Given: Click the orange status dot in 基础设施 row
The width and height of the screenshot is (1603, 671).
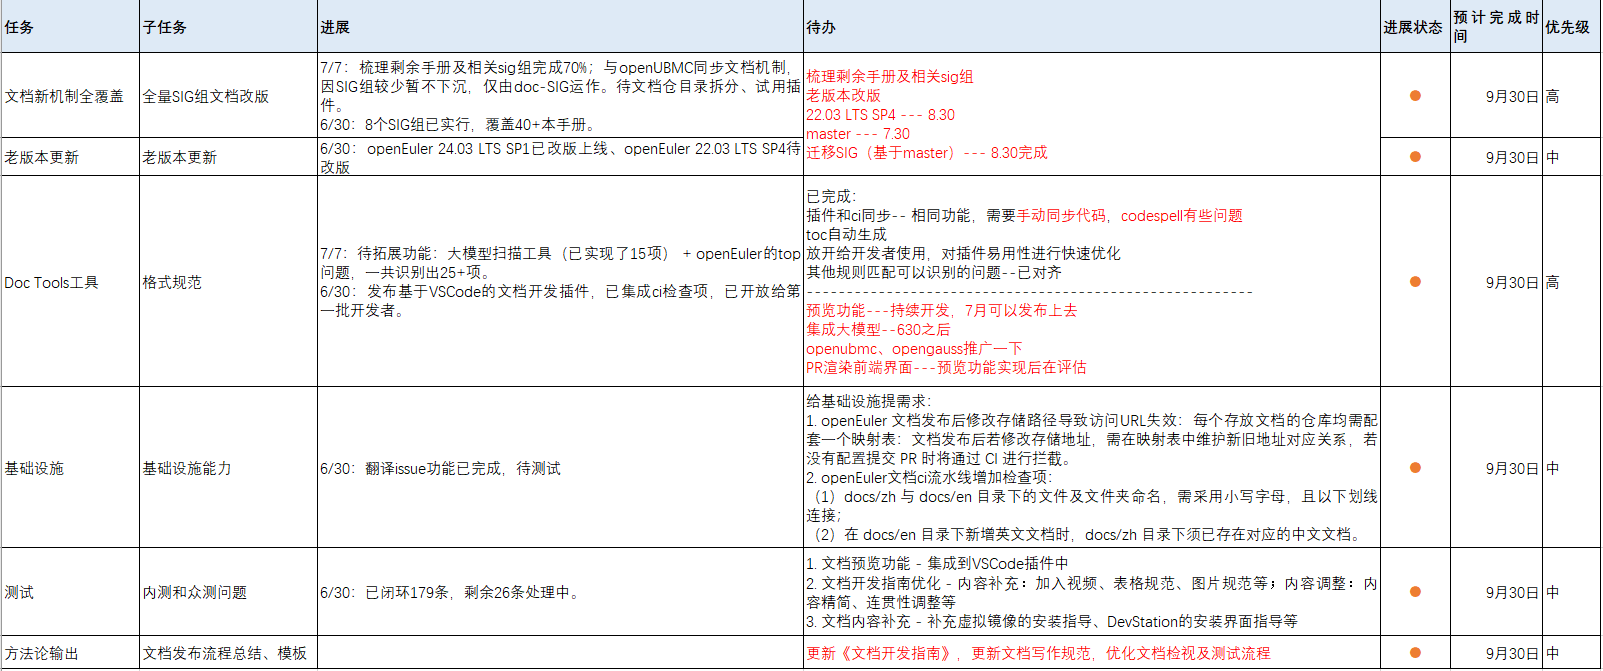Looking at the screenshot, I should (x=1415, y=468).
